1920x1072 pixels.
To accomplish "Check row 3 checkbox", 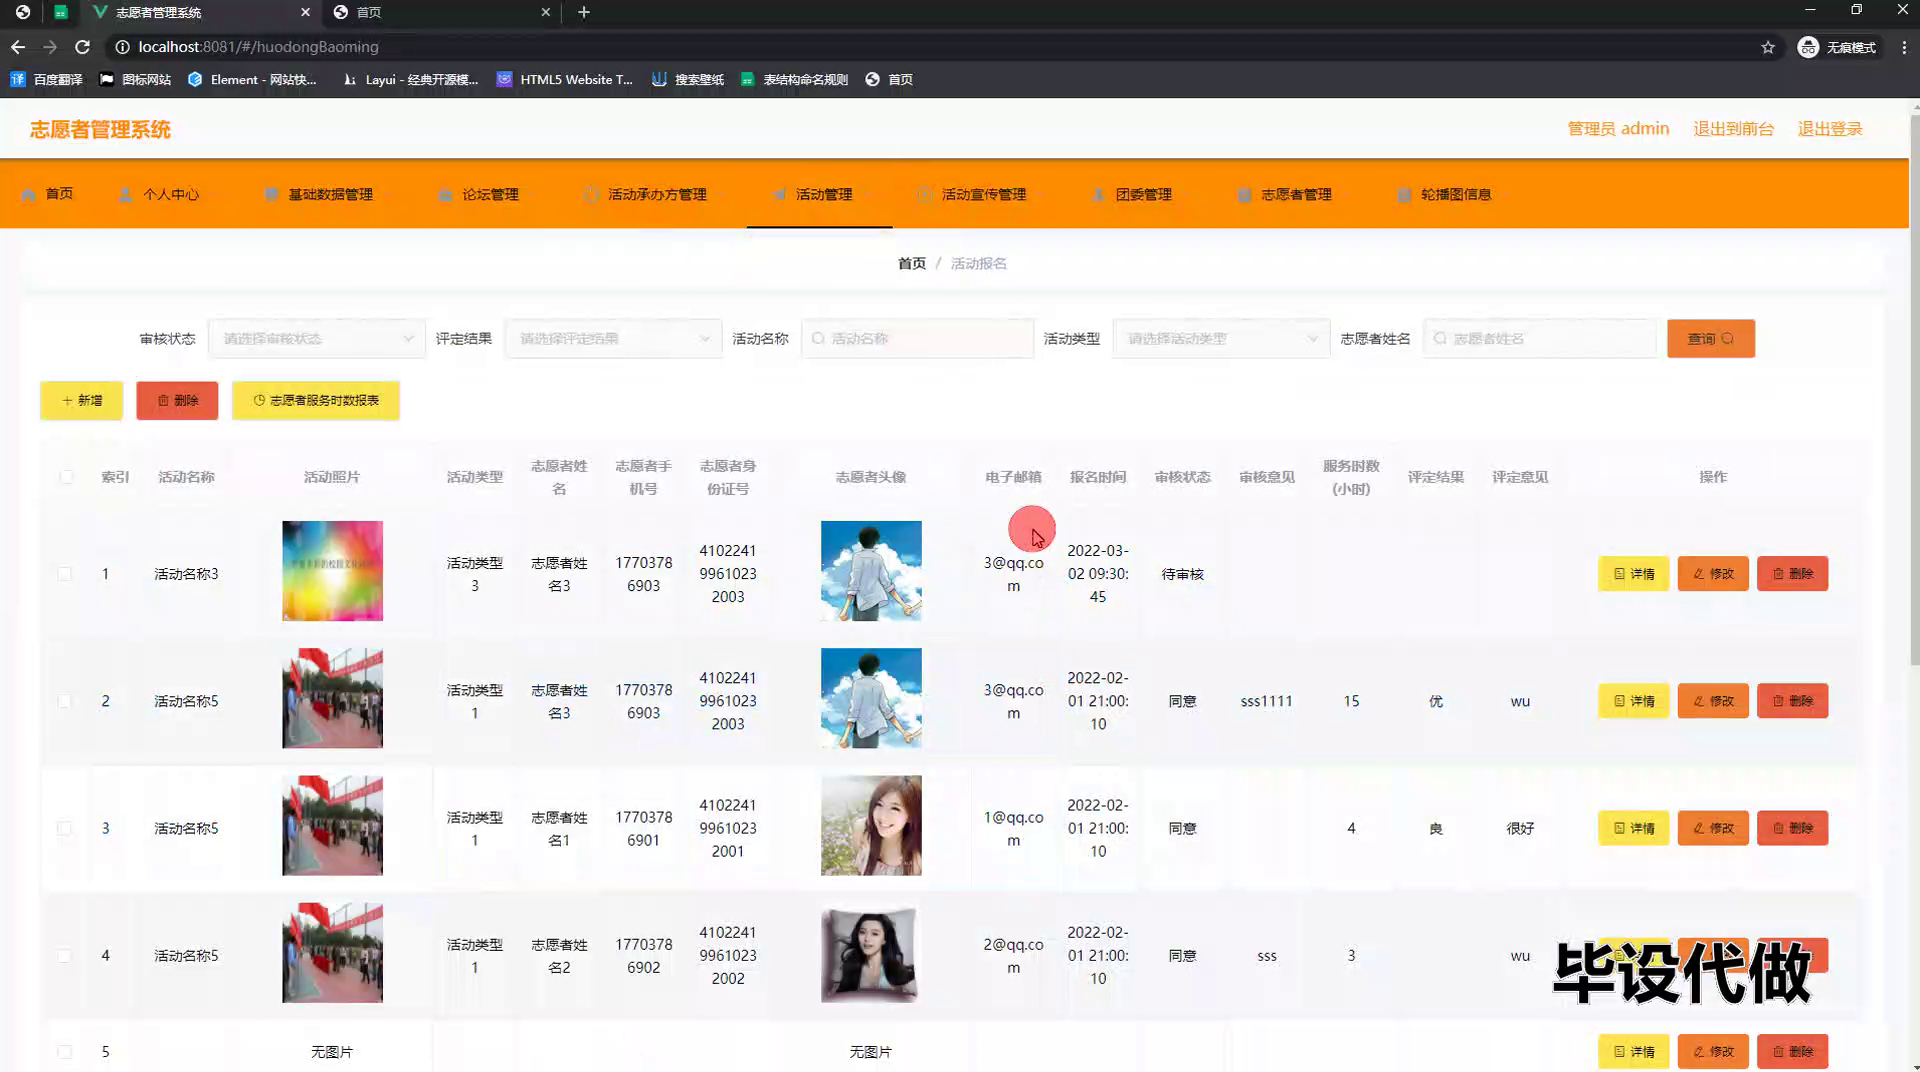I will pos(65,828).
